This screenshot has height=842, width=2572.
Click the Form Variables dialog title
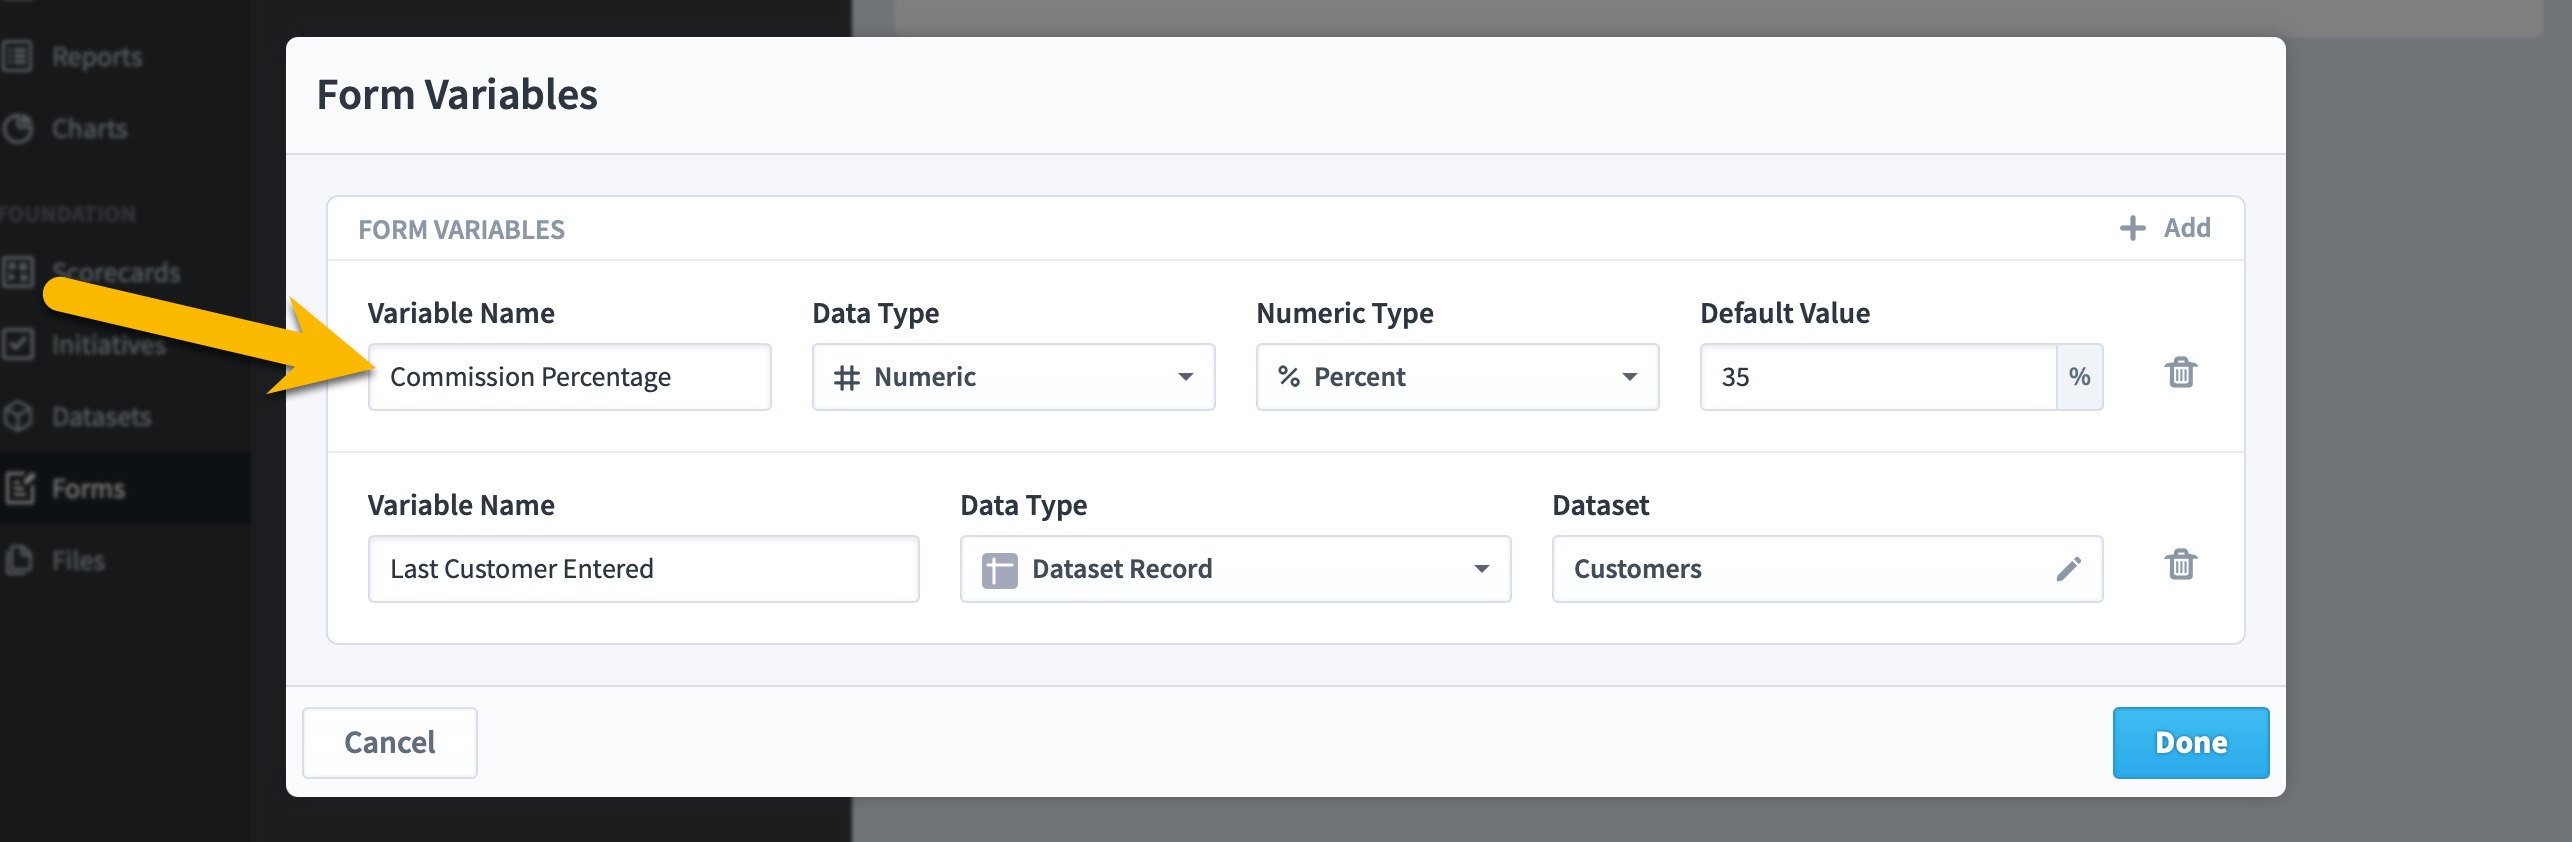[x=457, y=95]
